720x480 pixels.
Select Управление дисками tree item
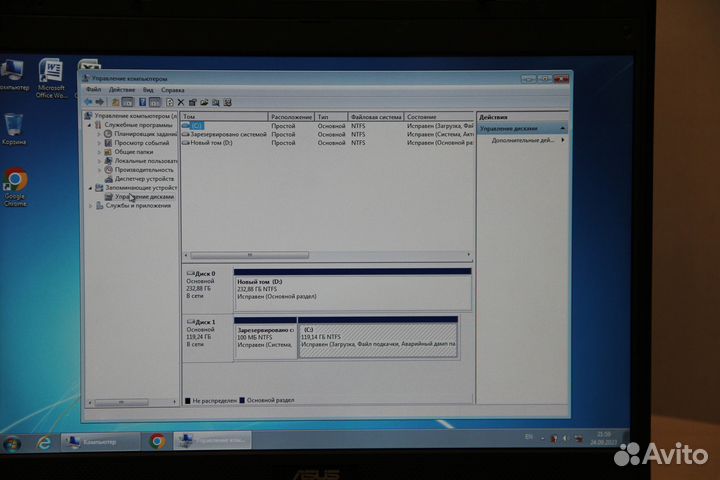click(144, 197)
